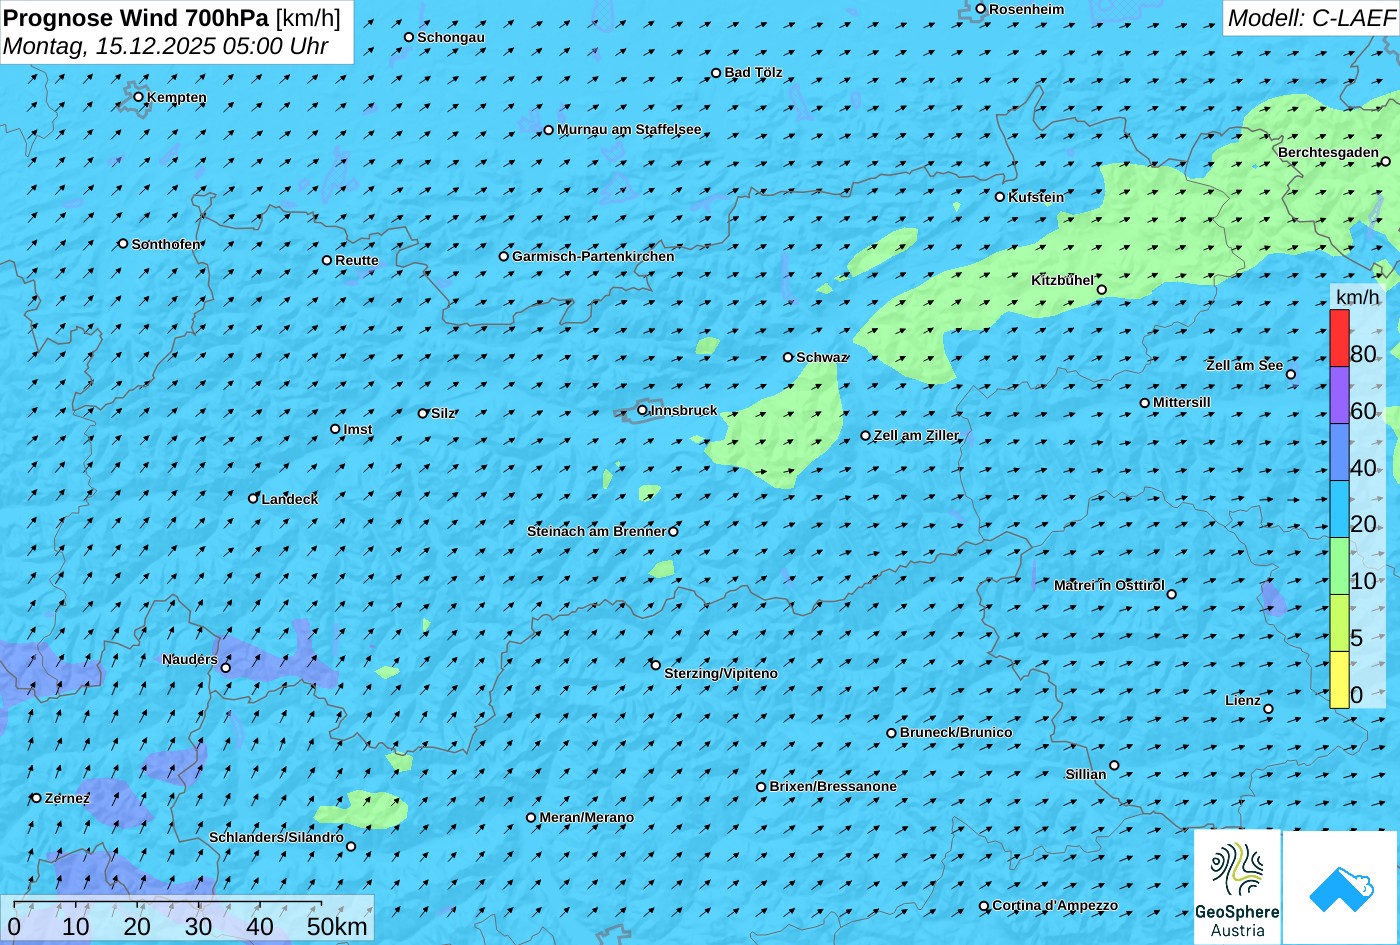Click the "Prognose Wind 700hPa" title
The image size is (1400, 945).
pyautogui.click(x=136, y=18)
